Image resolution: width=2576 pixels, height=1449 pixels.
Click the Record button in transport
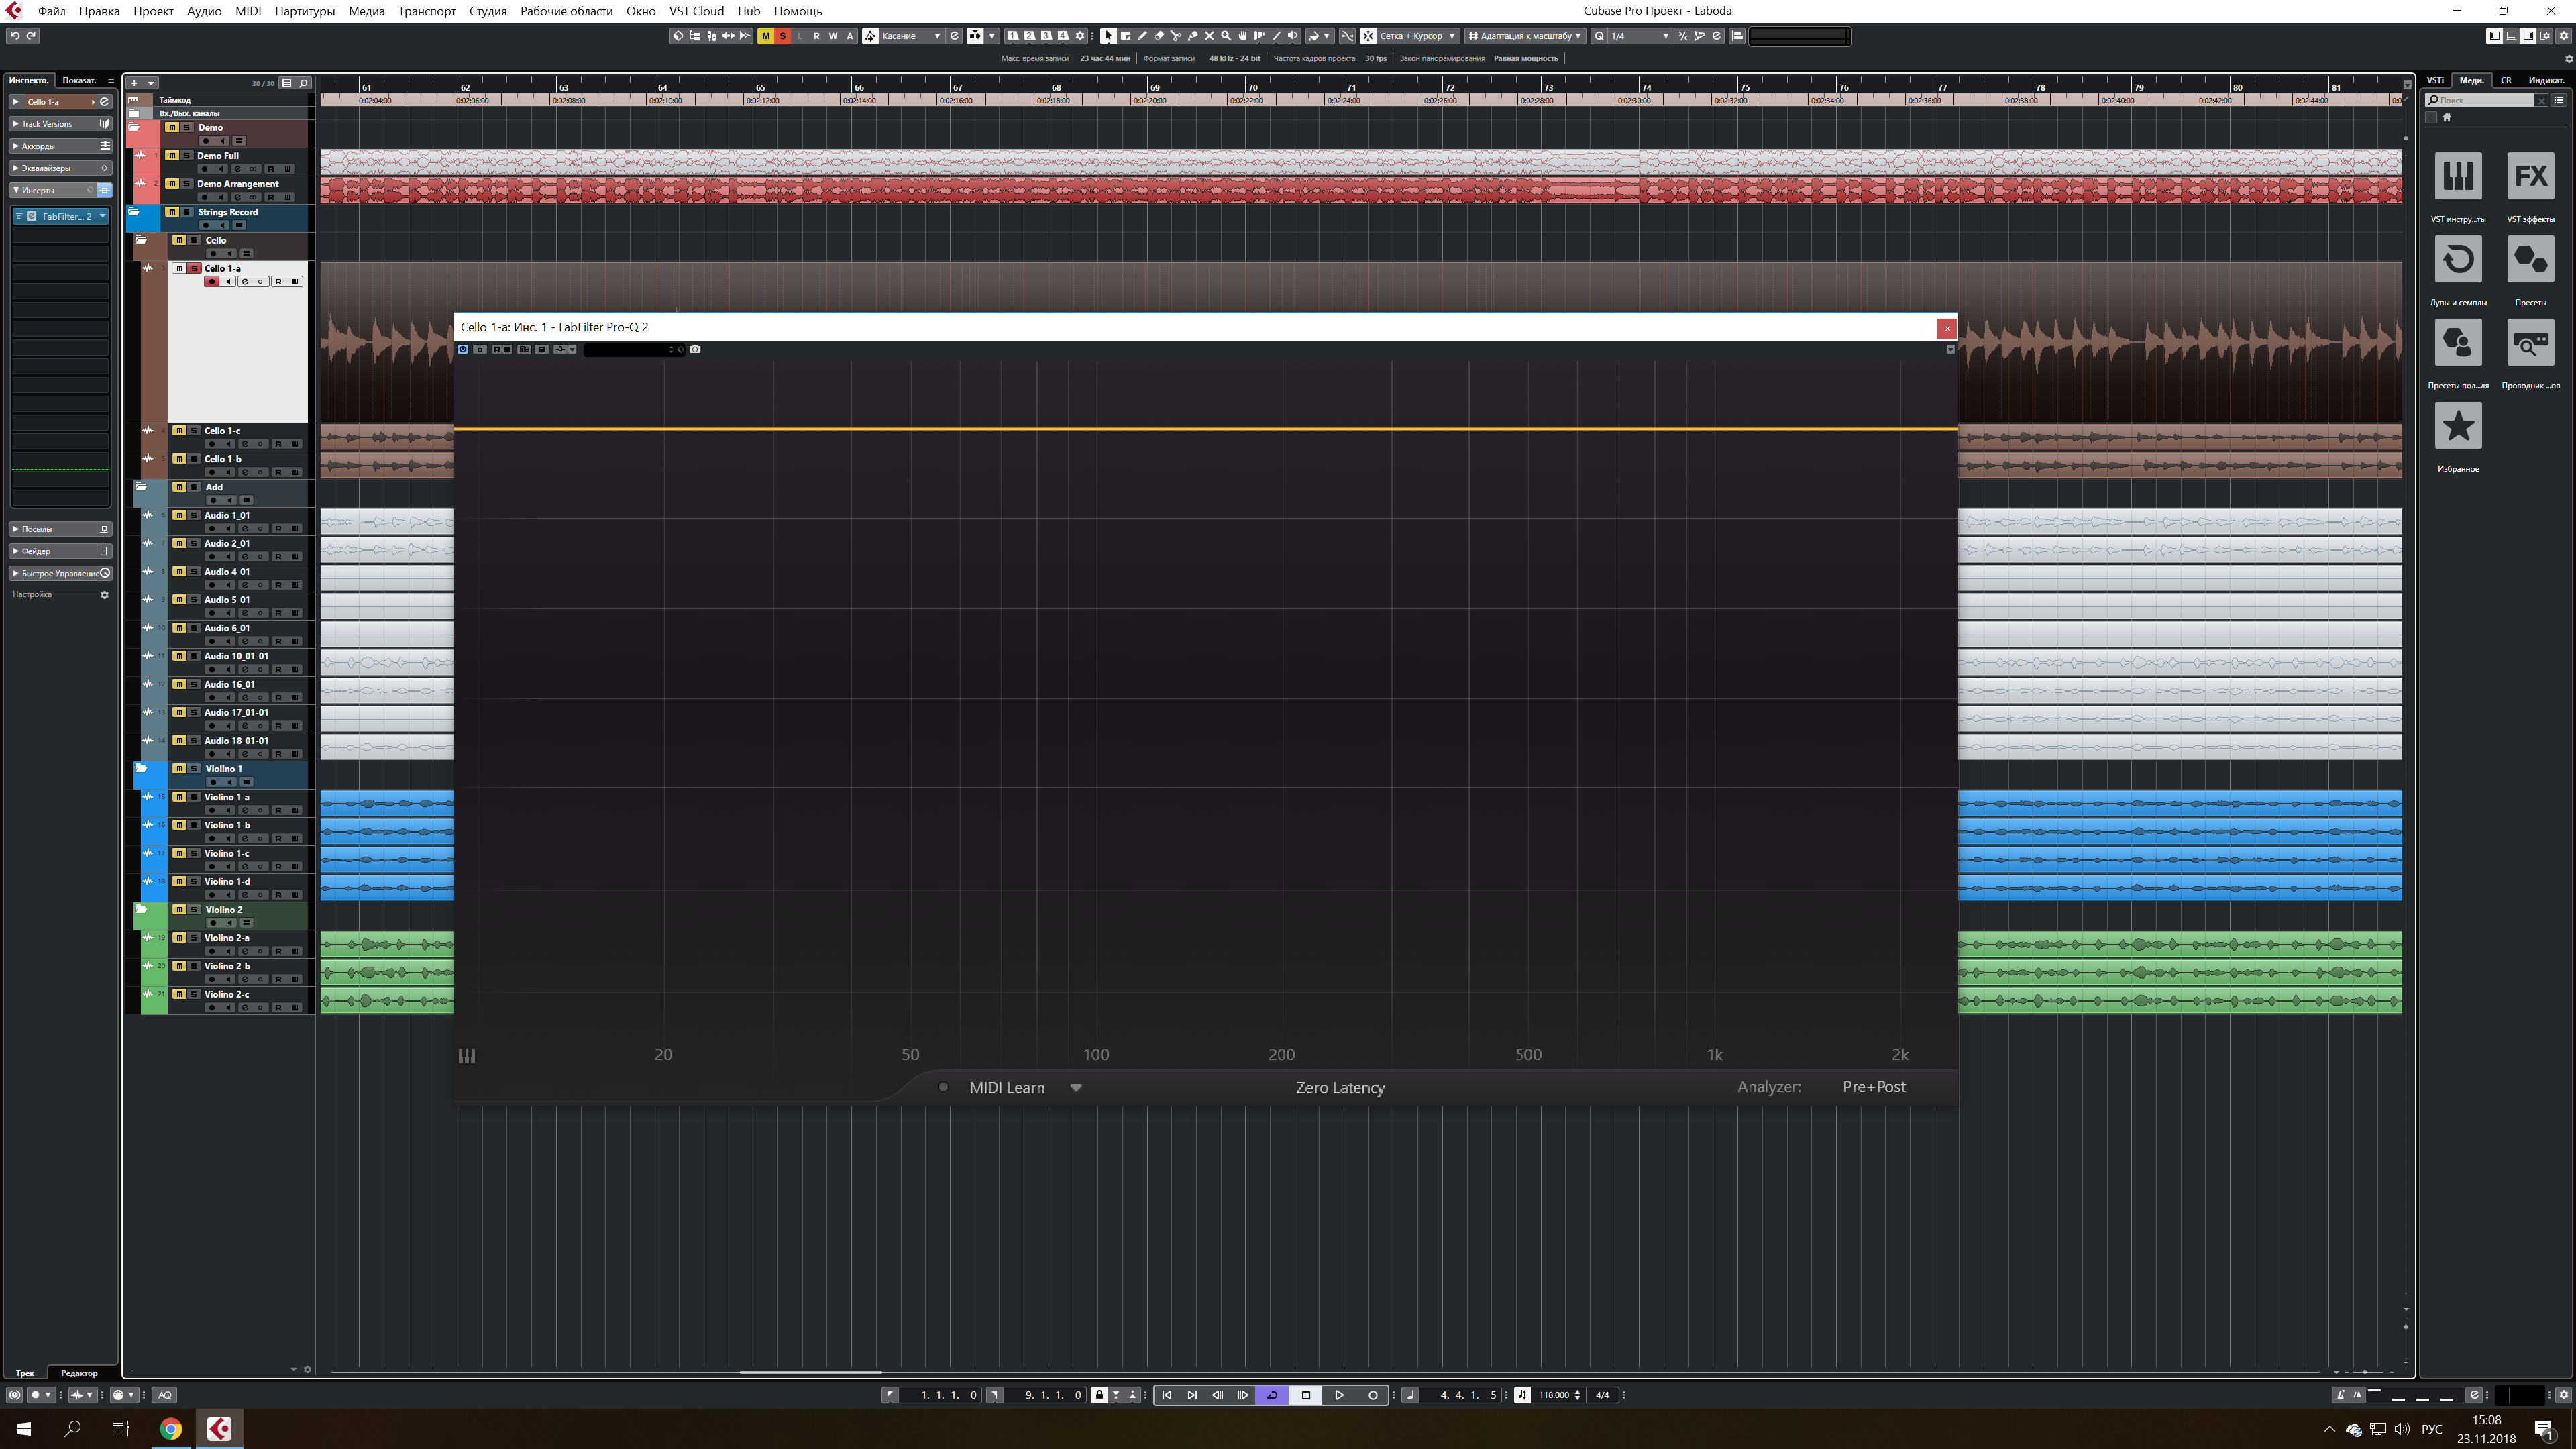coord(1373,1395)
